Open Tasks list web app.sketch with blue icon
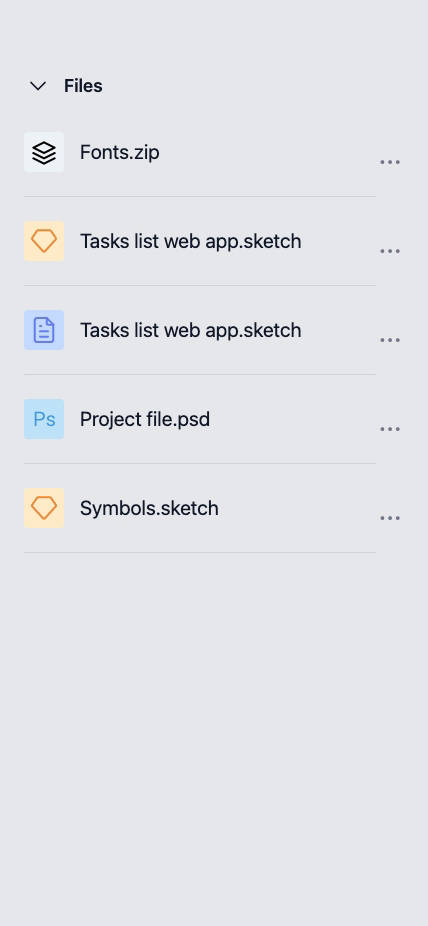Image resolution: width=428 pixels, height=926 pixels. tap(191, 330)
